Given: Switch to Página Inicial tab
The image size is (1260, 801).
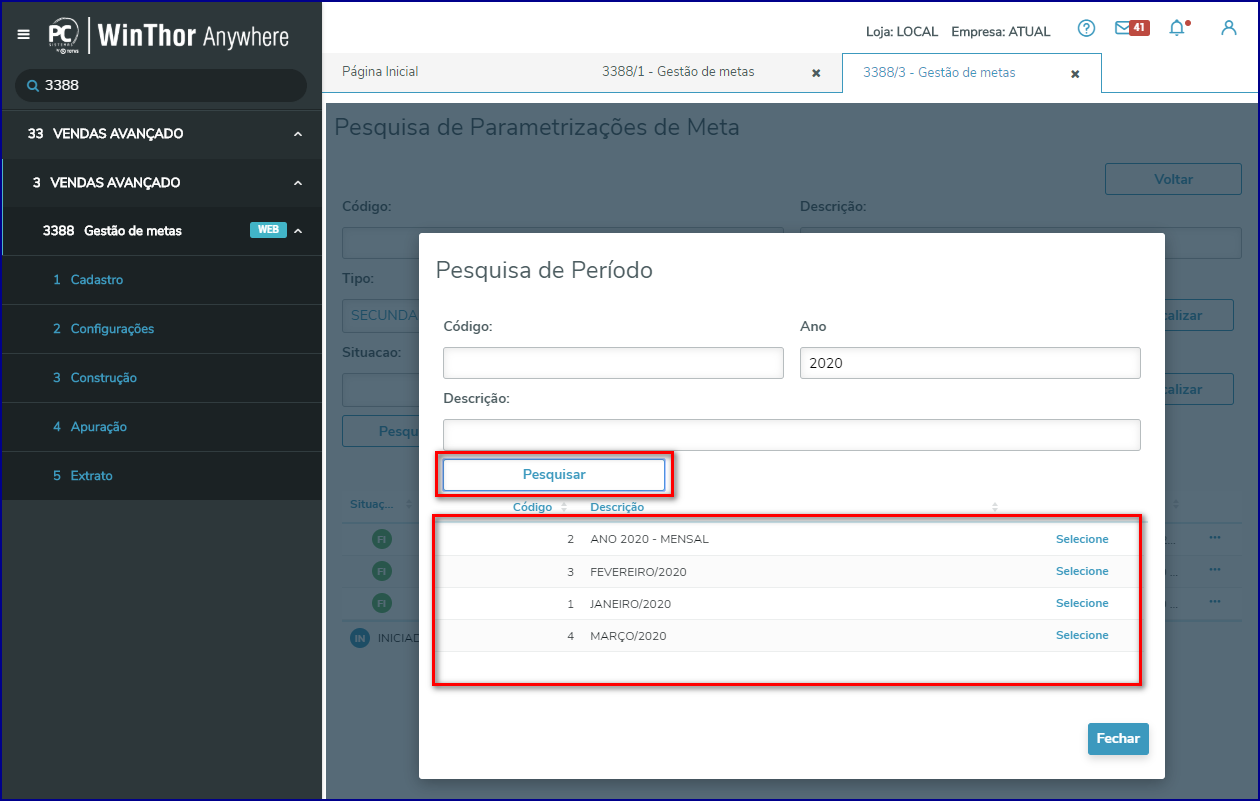Looking at the screenshot, I should (380, 72).
